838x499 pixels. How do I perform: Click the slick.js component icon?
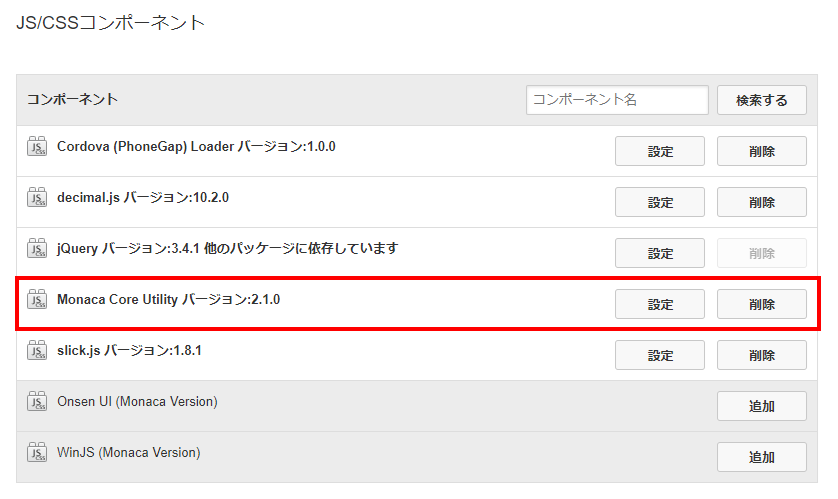coord(38,351)
